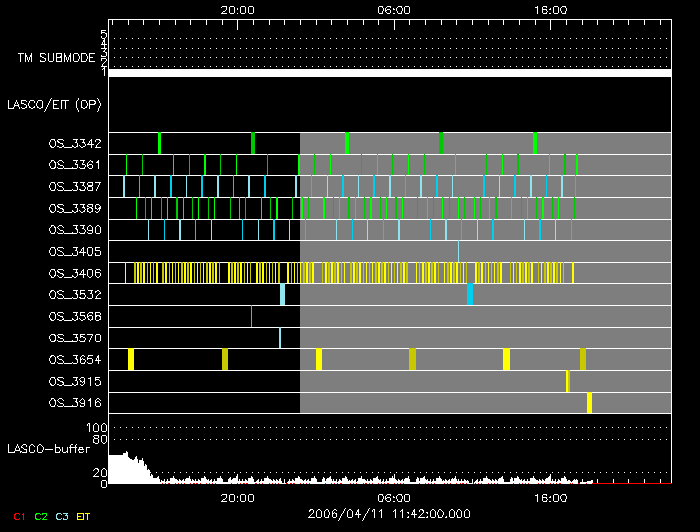The width and height of the screenshot is (700, 532).
Task: Click the TM SUBMODE label
Action: pyautogui.click(x=58, y=58)
